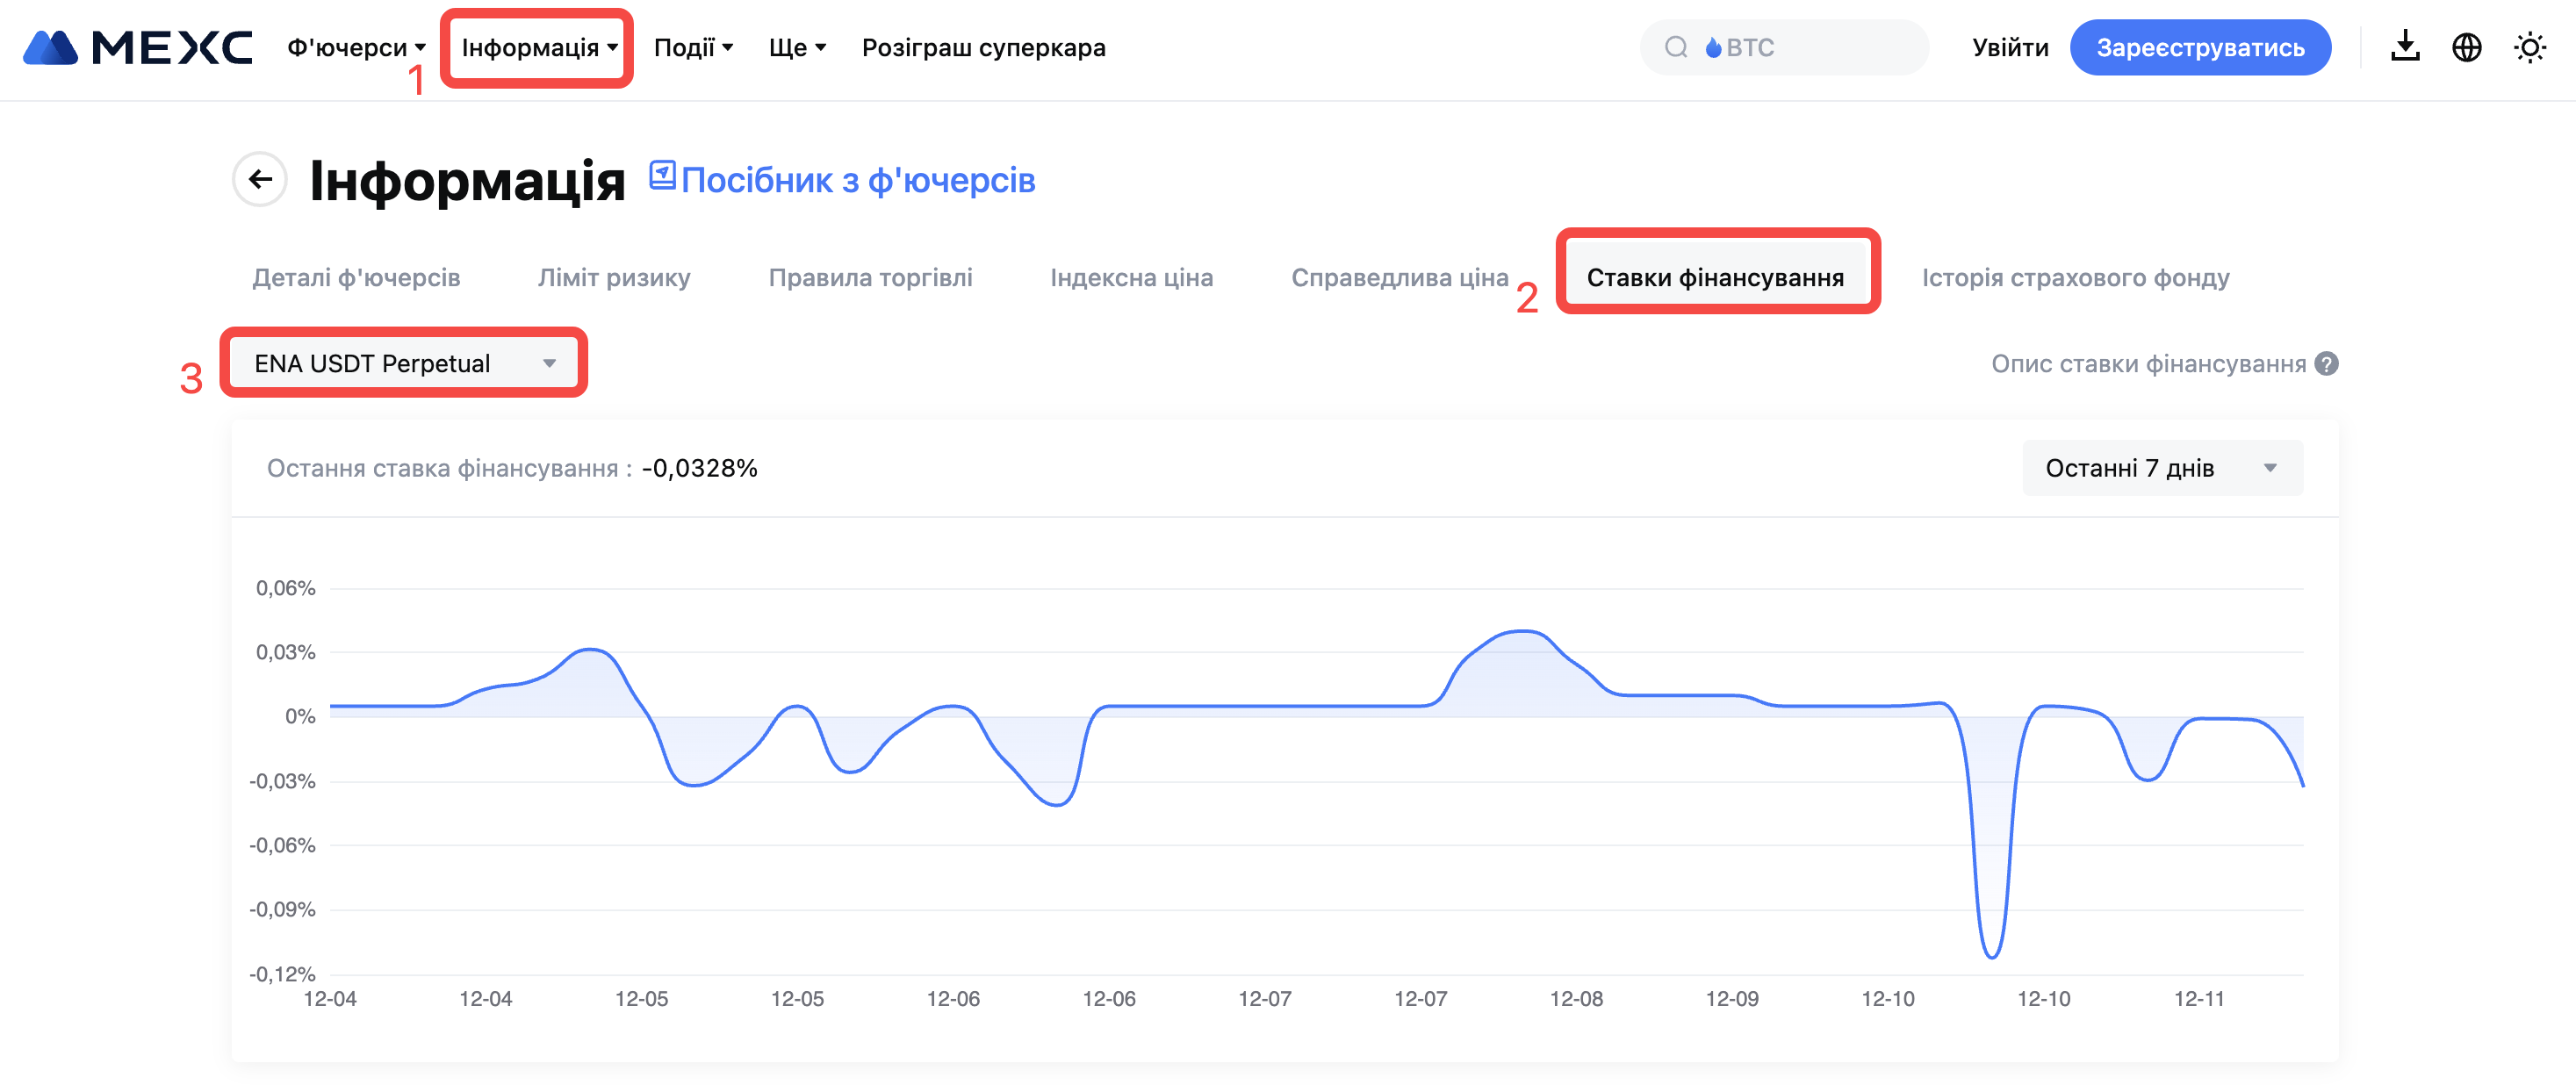The width and height of the screenshot is (2576, 1085).
Task: Click the MEXC logo
Action: point(137,47)
